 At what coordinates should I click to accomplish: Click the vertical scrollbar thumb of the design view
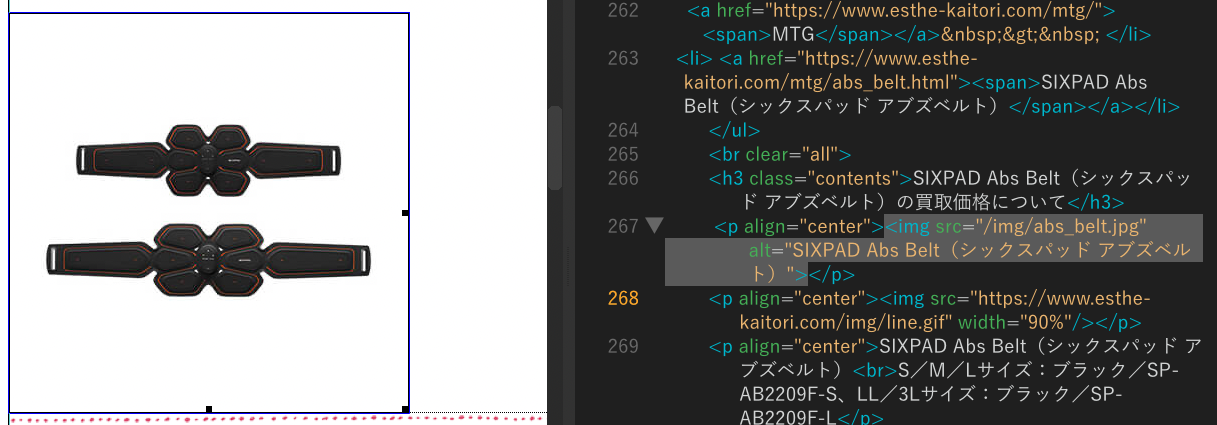point(555,140)
